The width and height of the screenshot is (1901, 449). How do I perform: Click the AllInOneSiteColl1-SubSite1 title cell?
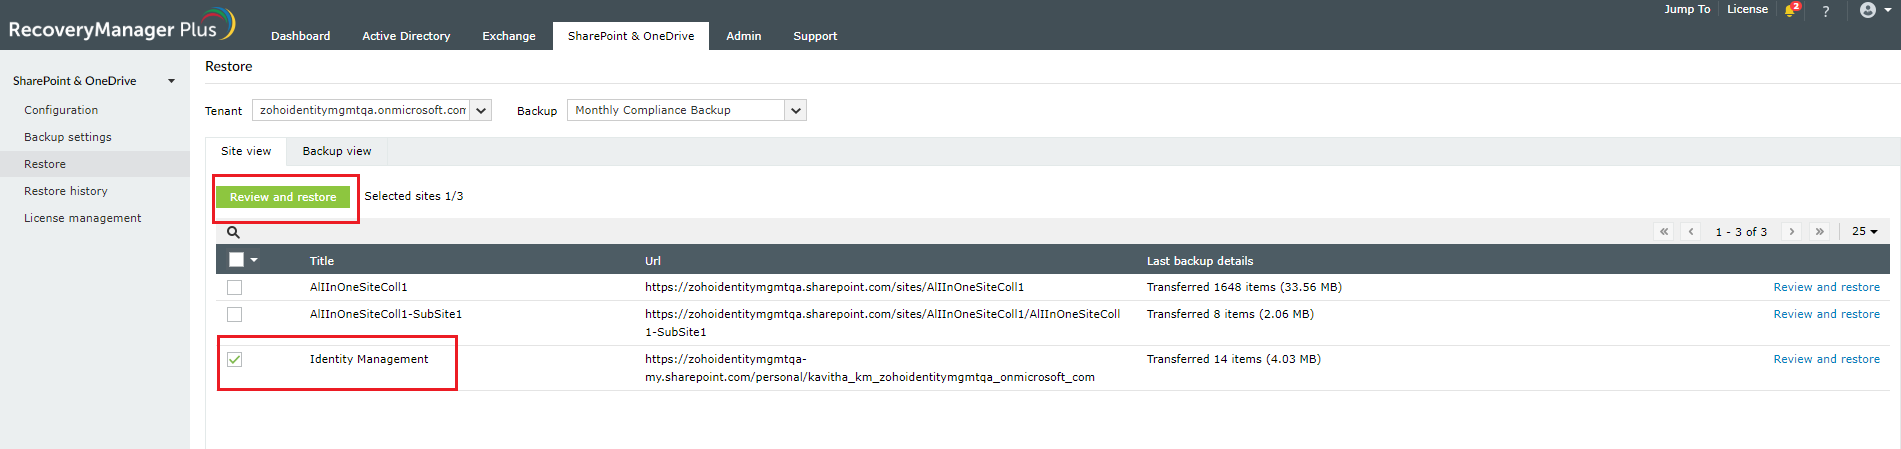(x=386, y=314)
